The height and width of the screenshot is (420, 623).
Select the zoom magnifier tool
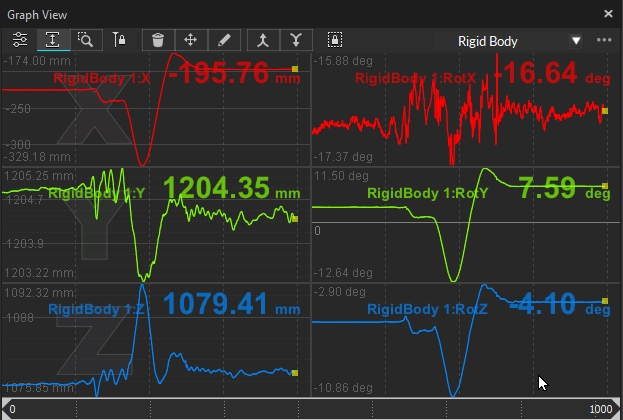point(86,40)
